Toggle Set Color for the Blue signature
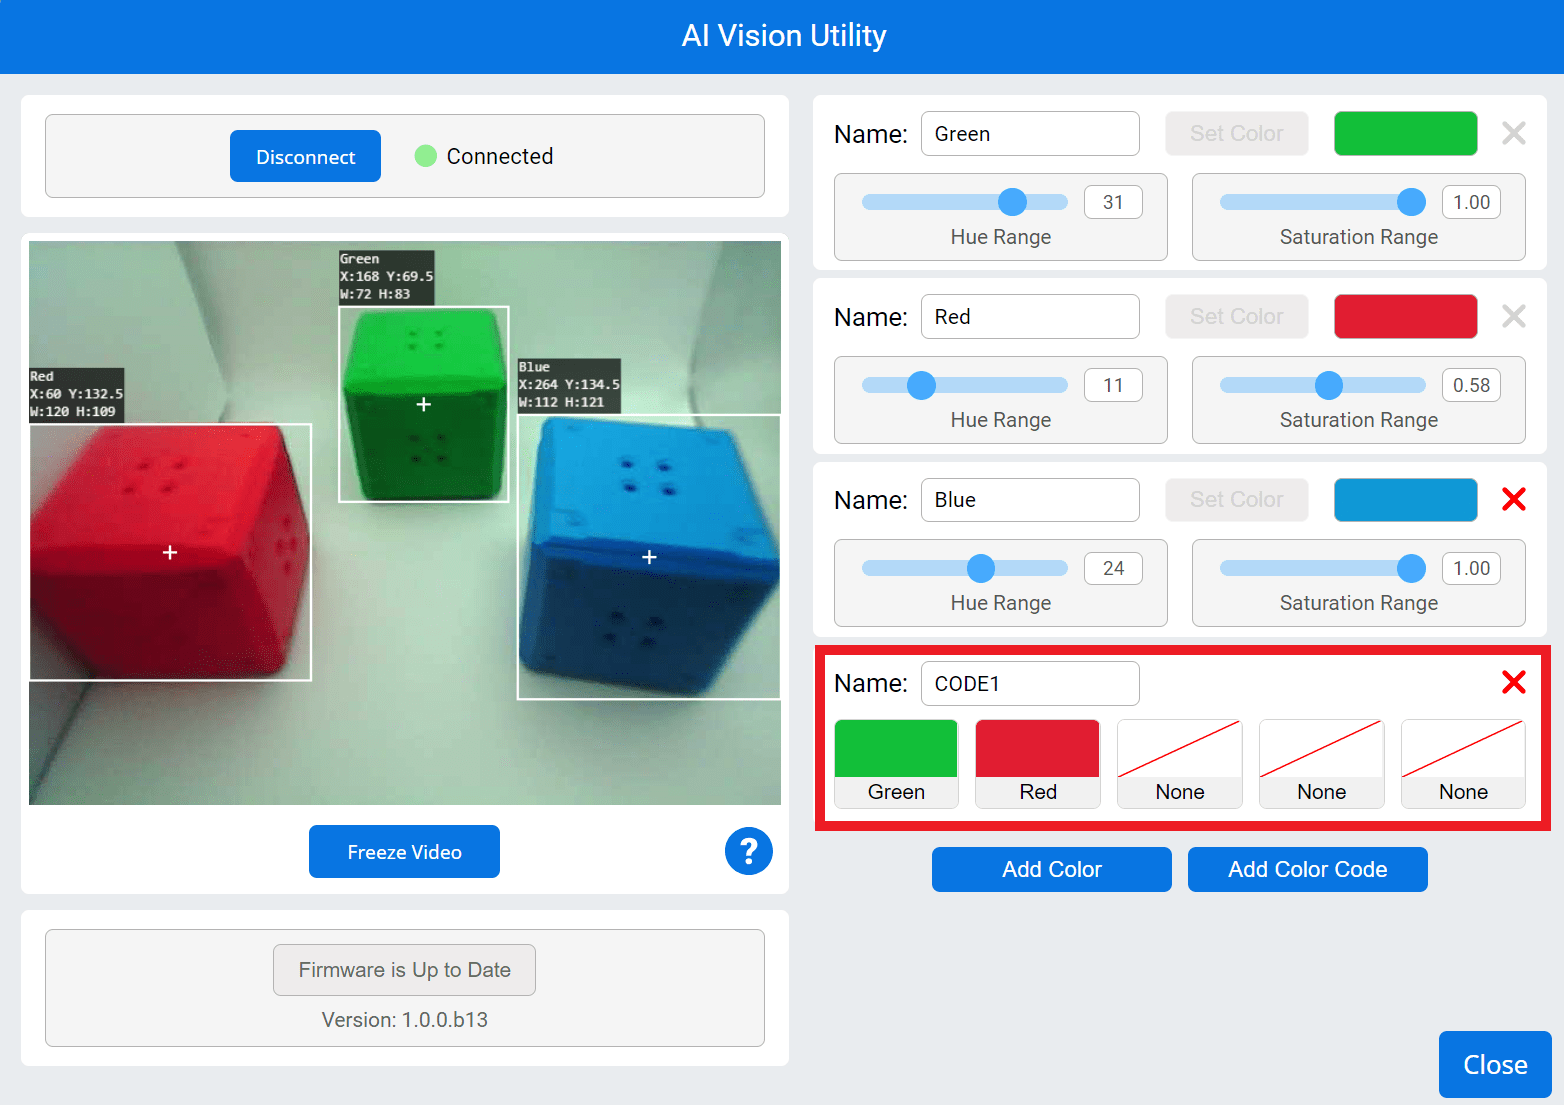1564x1105 pixels. point(1236,499)
